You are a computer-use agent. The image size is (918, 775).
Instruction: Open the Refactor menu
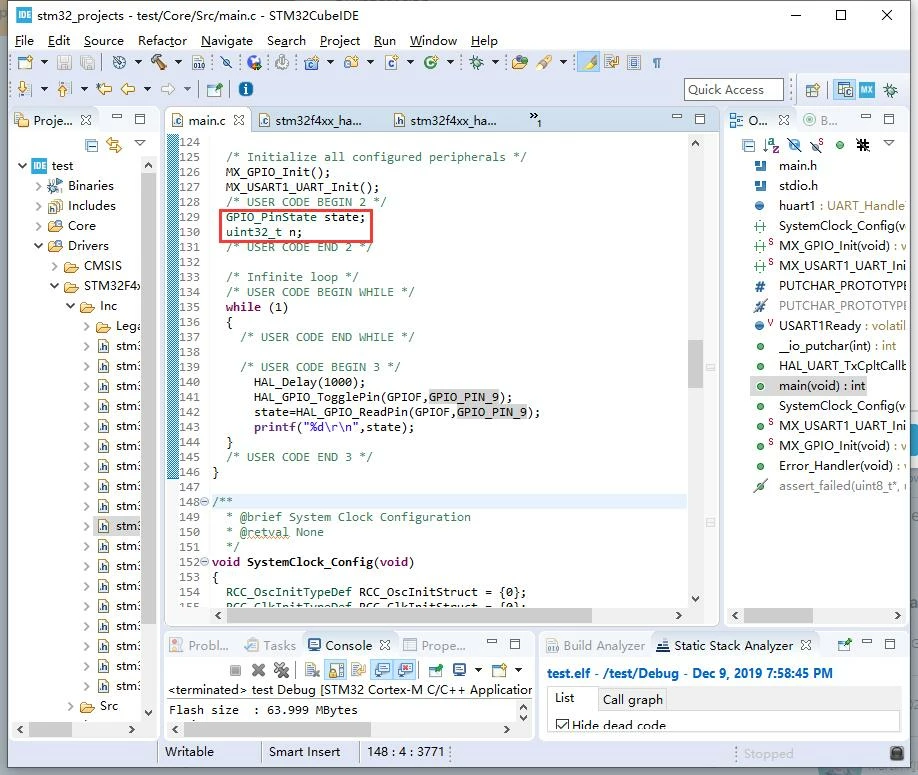click(x=162, y=40)
